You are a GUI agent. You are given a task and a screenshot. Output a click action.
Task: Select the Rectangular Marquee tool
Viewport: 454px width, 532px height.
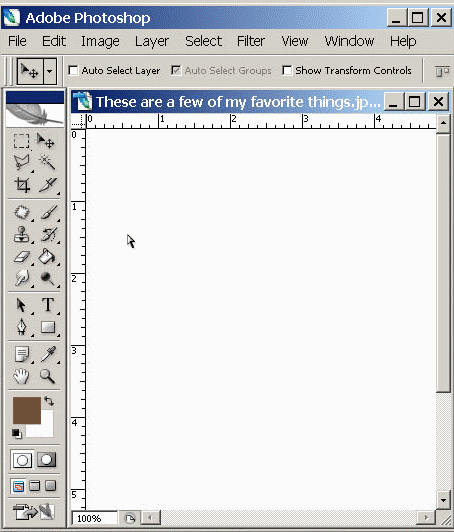(21, 141)
